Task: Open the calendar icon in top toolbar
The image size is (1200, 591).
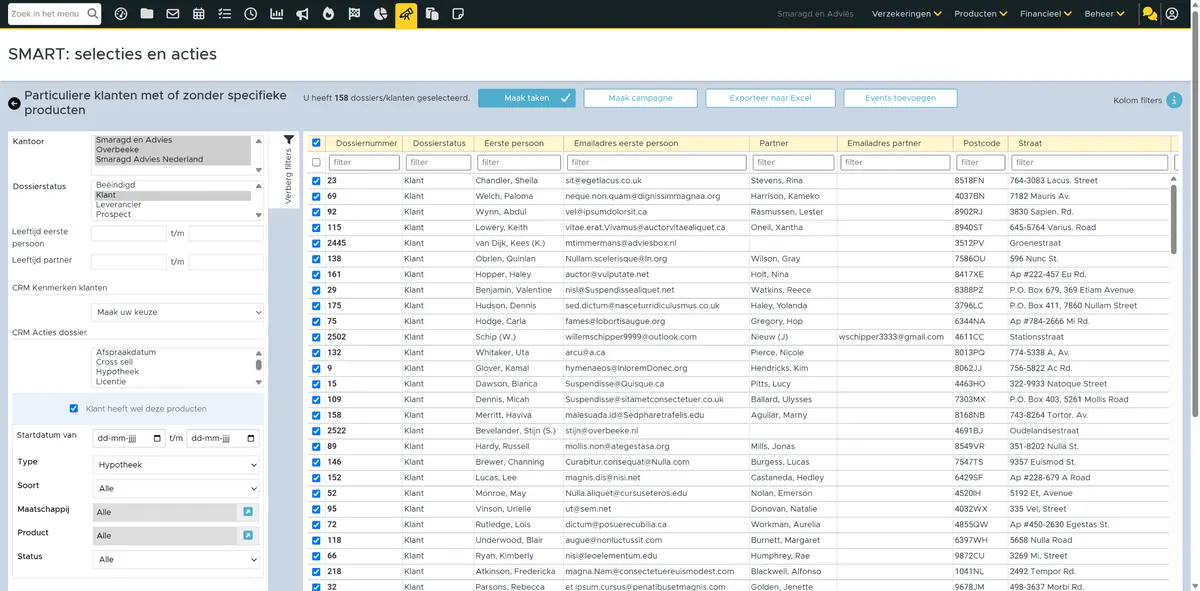Action: (x=199, y=14)
